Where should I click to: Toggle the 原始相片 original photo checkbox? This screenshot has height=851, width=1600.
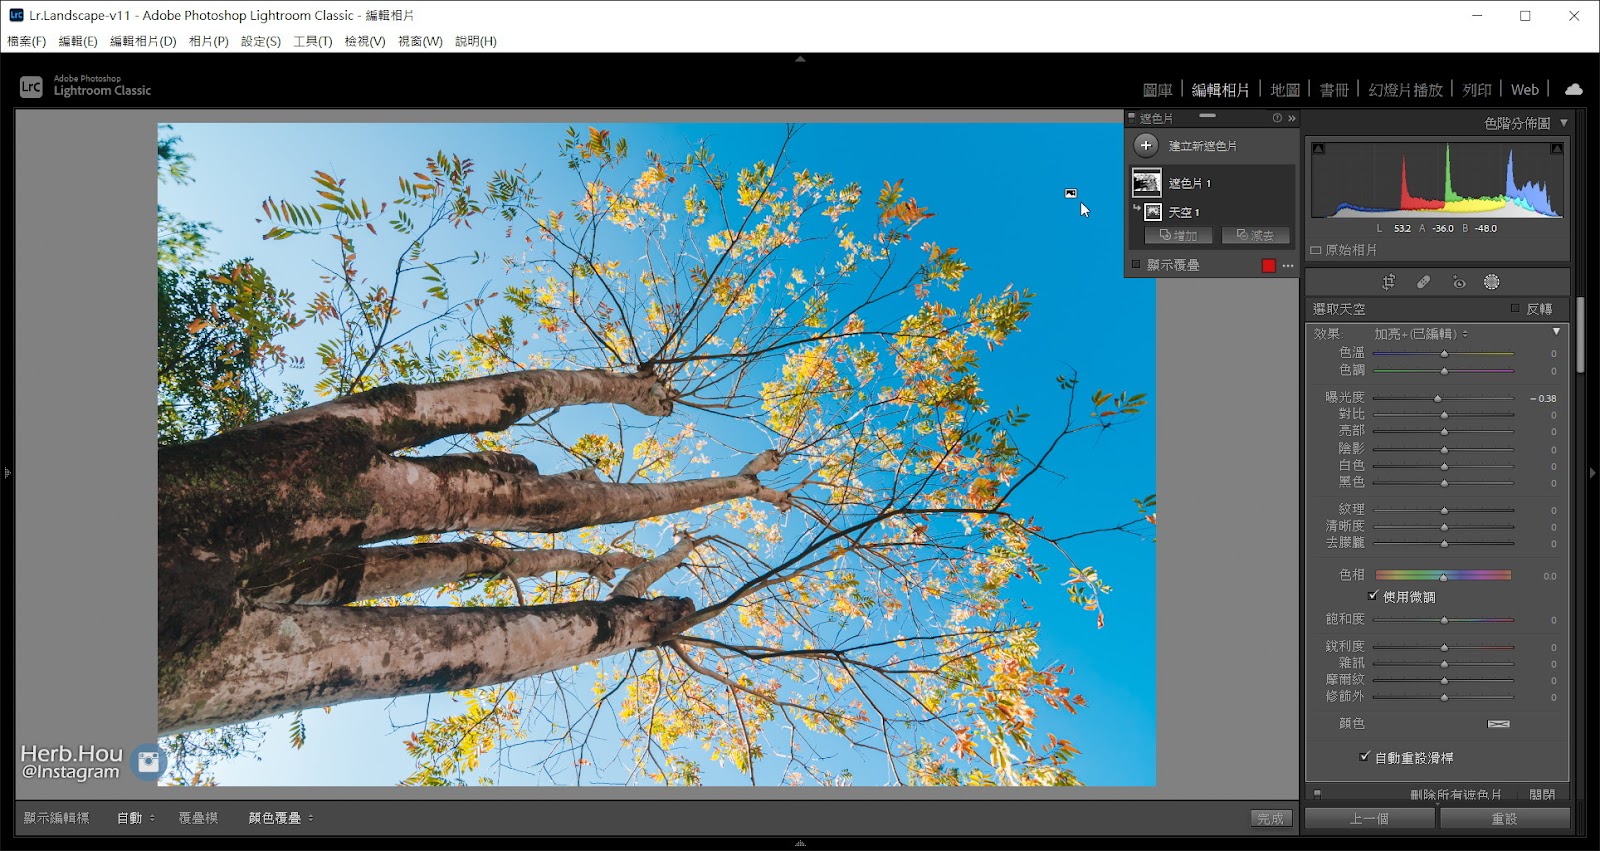tap(1316, 250)
